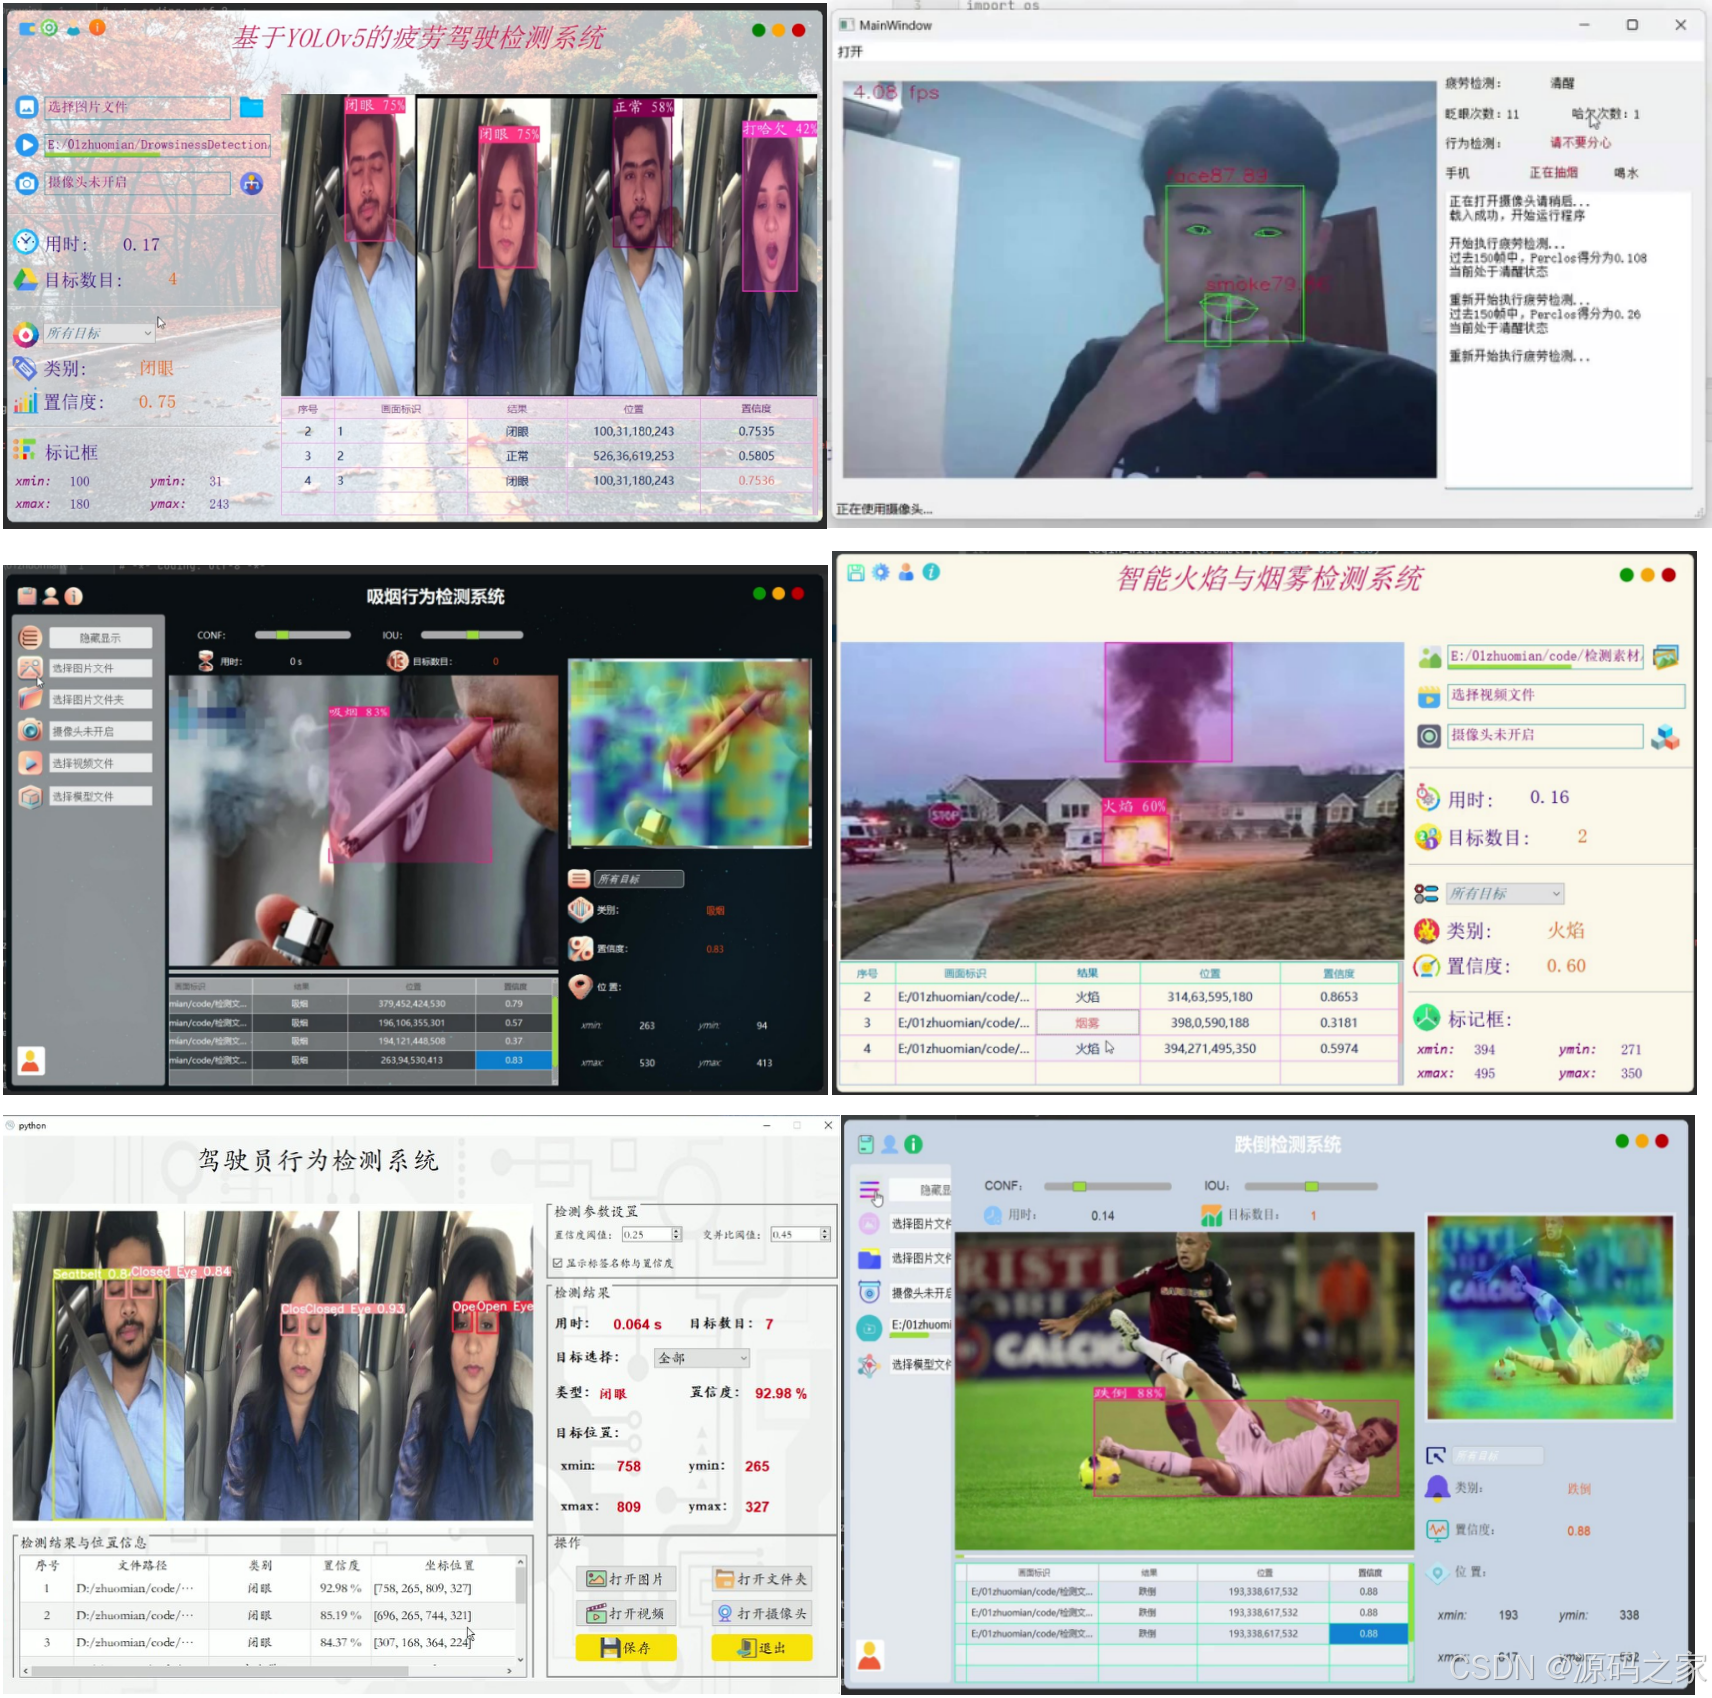Open the 全部 target selection dropdown in driver behavior window
Viewport: 1712px width, 1698px height.
click(702, 1357)
